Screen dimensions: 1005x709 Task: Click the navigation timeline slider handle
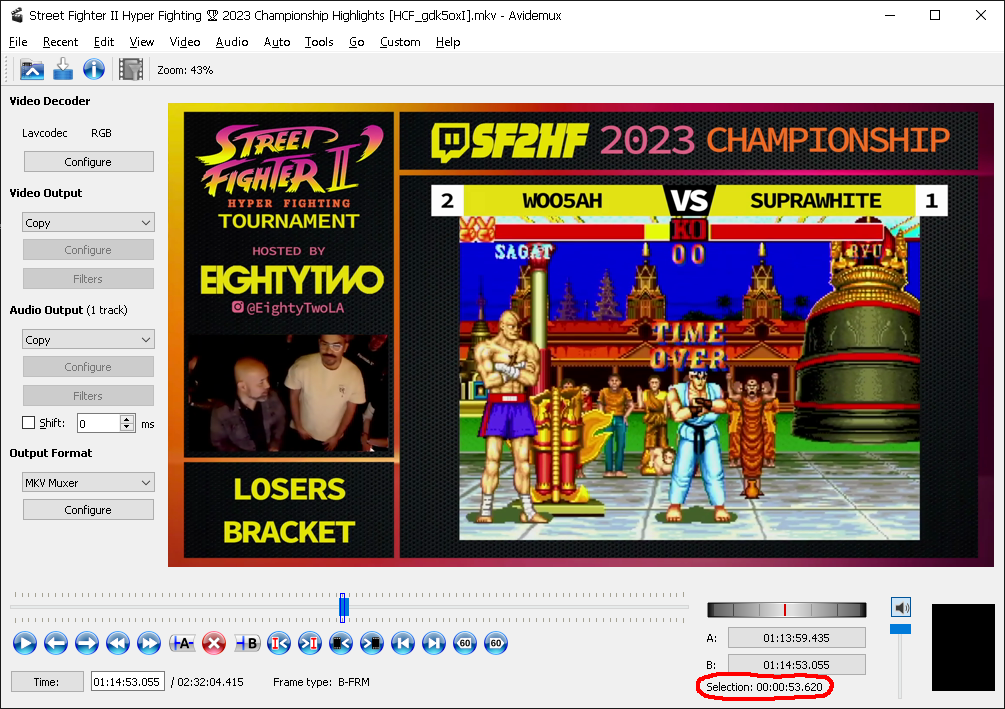point(344,607)
